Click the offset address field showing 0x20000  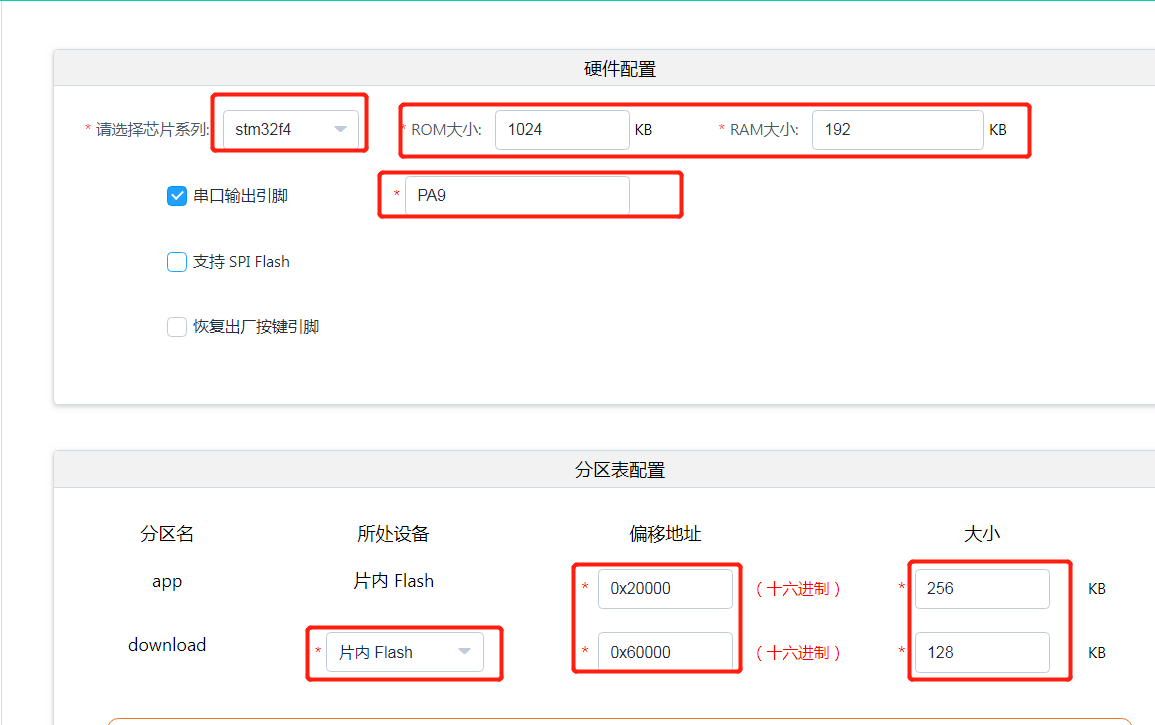coord(665,588)
